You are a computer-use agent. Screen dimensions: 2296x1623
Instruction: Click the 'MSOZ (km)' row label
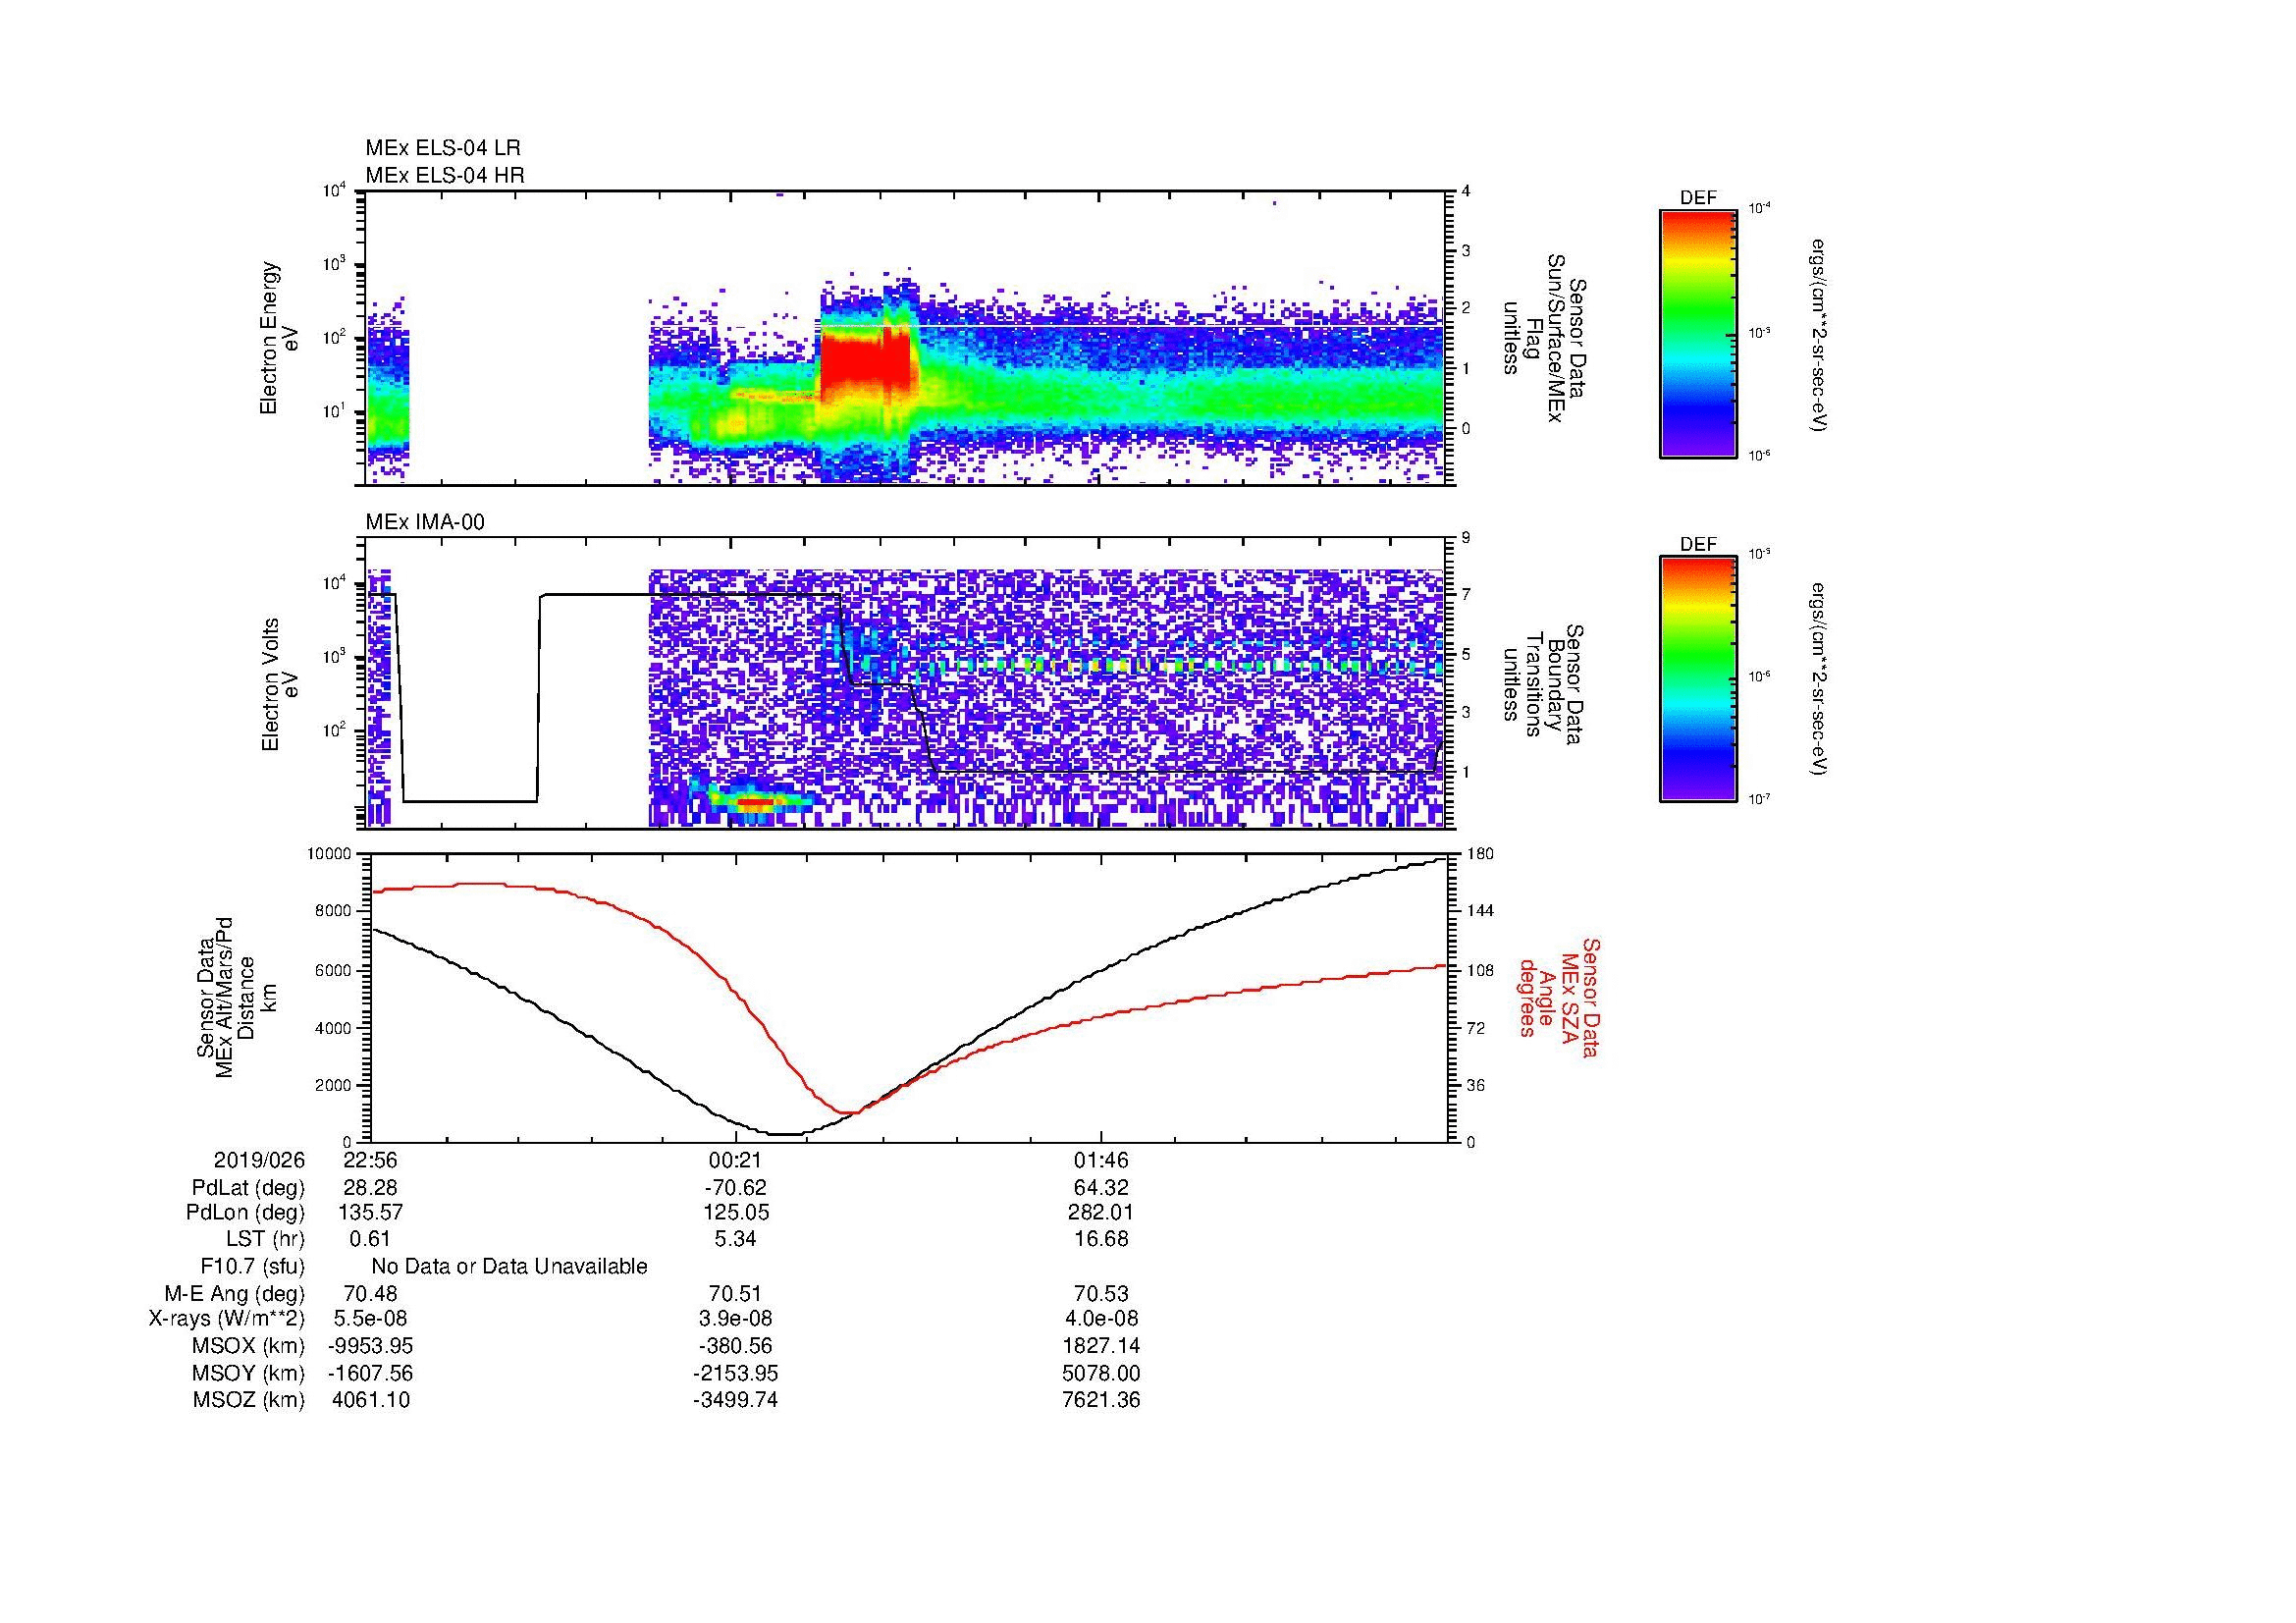248,1400
